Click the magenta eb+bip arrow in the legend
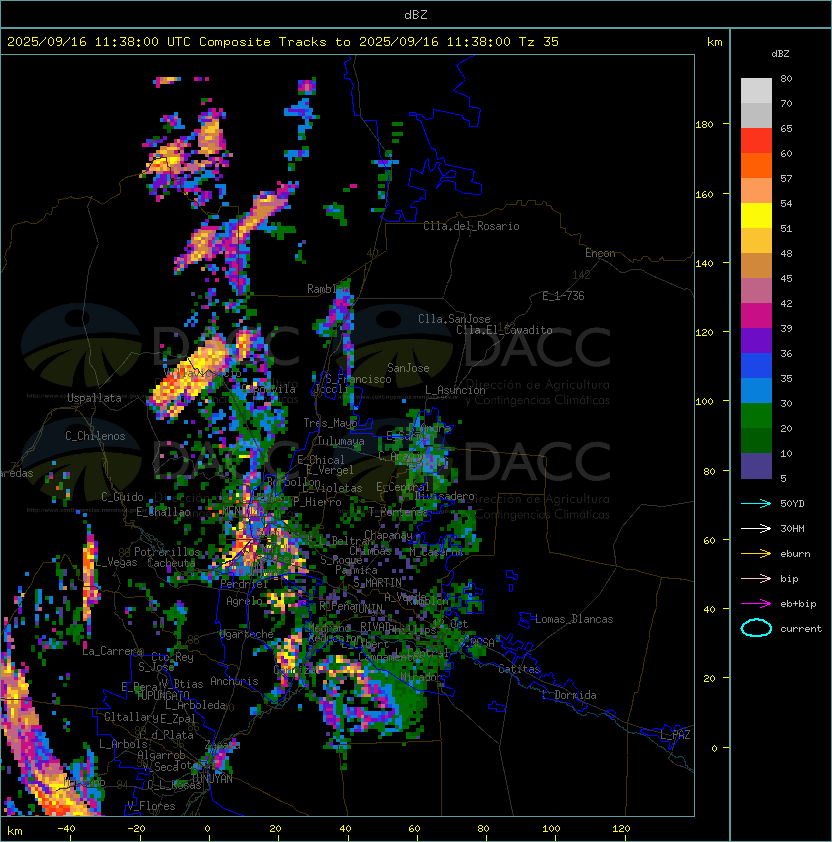The height and width of the screenshot is (842, 832). click(x=756, y=604)
